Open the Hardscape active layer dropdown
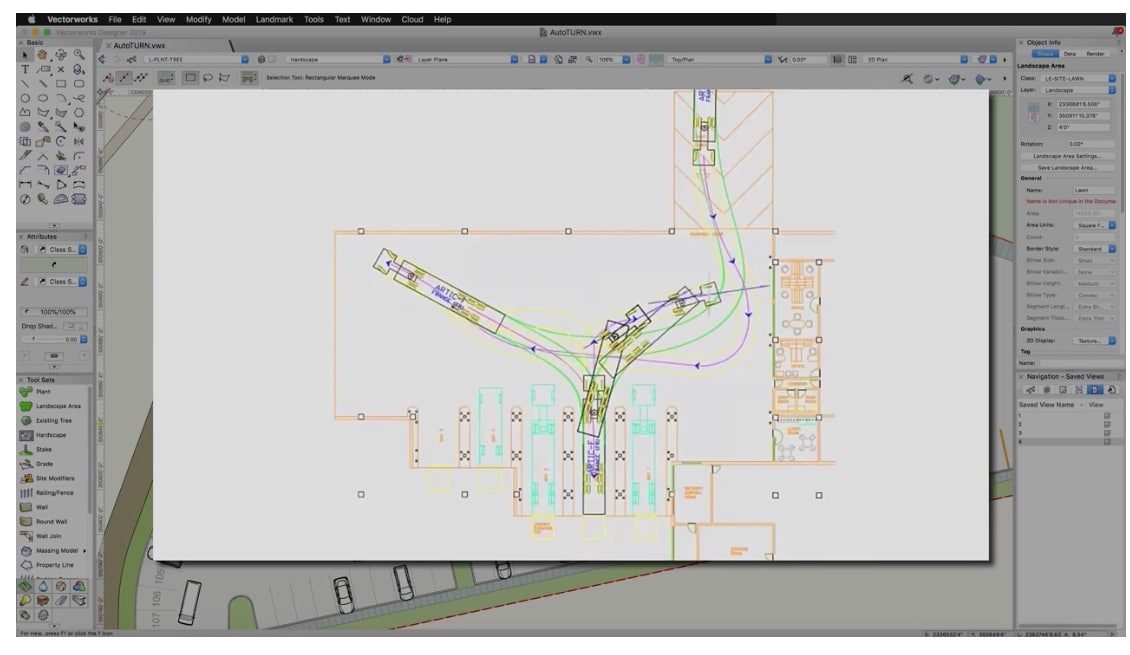The image size is (1130, 655). [338, 59]
